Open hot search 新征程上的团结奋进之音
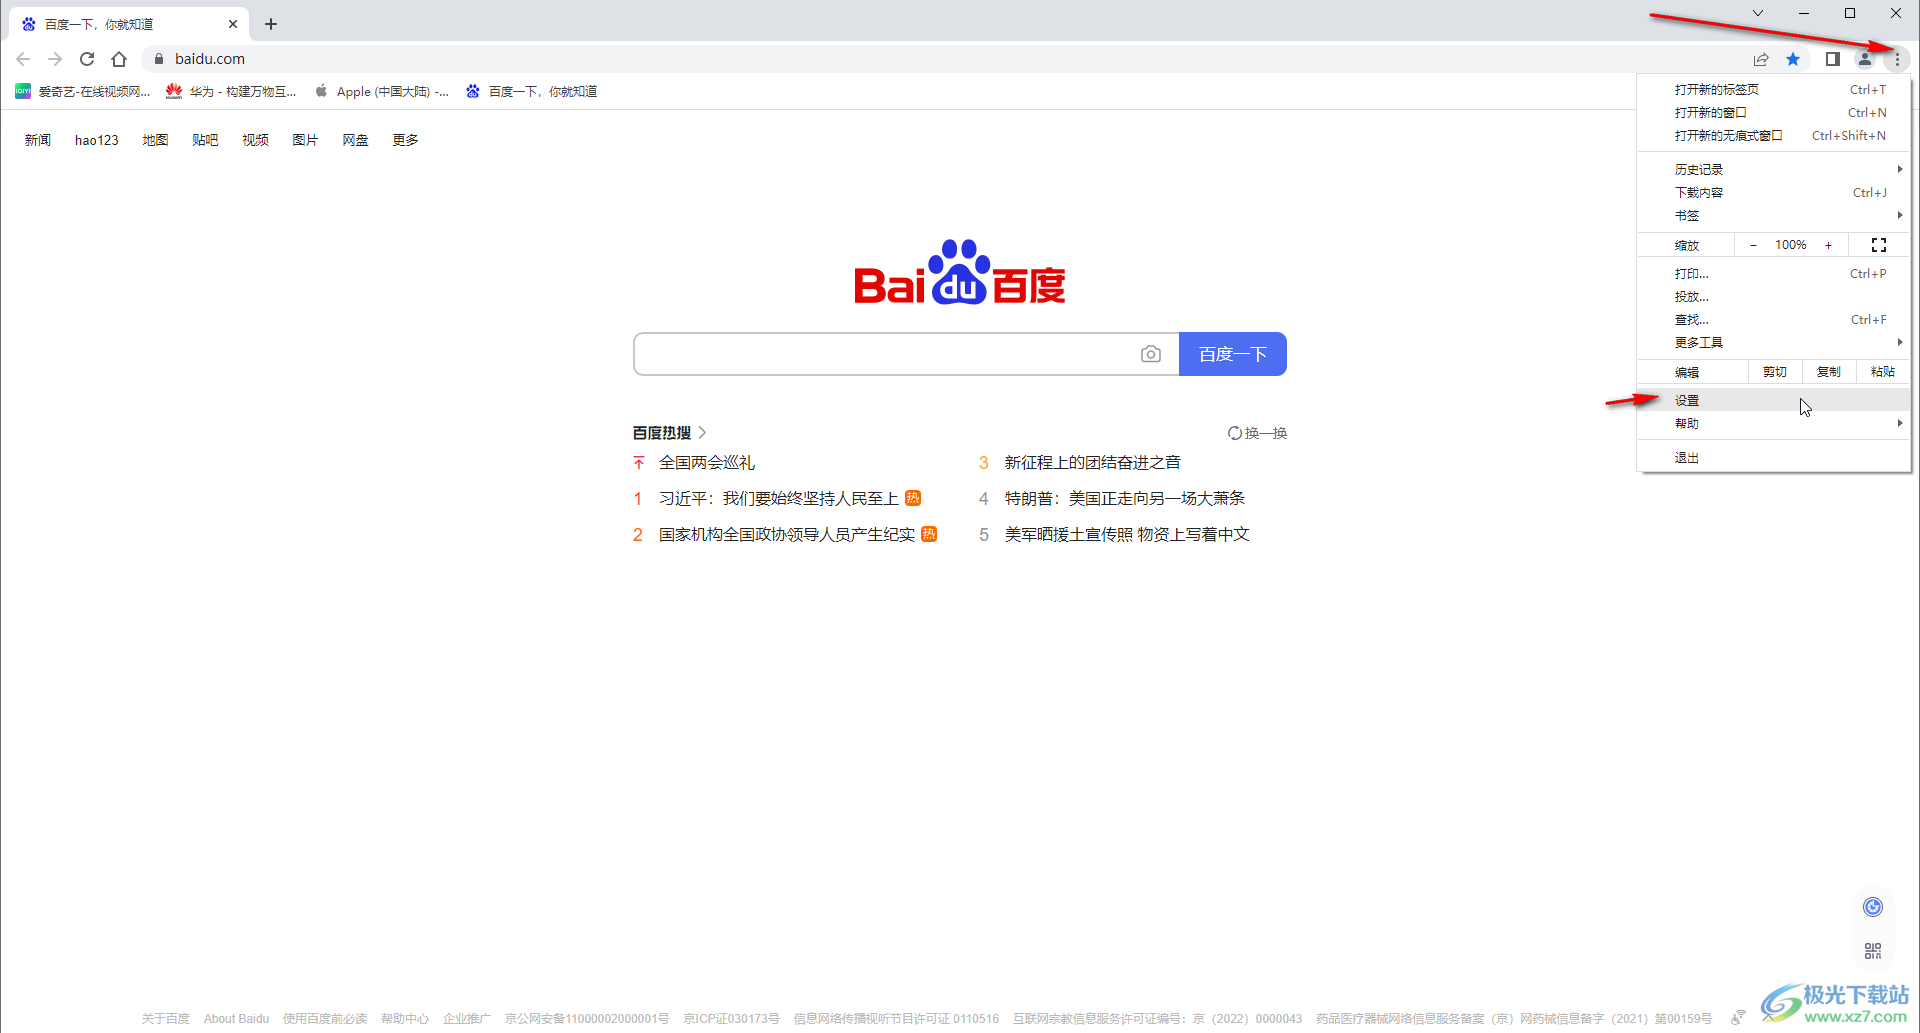The height and width of the screenshot is (1033, 1920). click(x=1093, y=463)
